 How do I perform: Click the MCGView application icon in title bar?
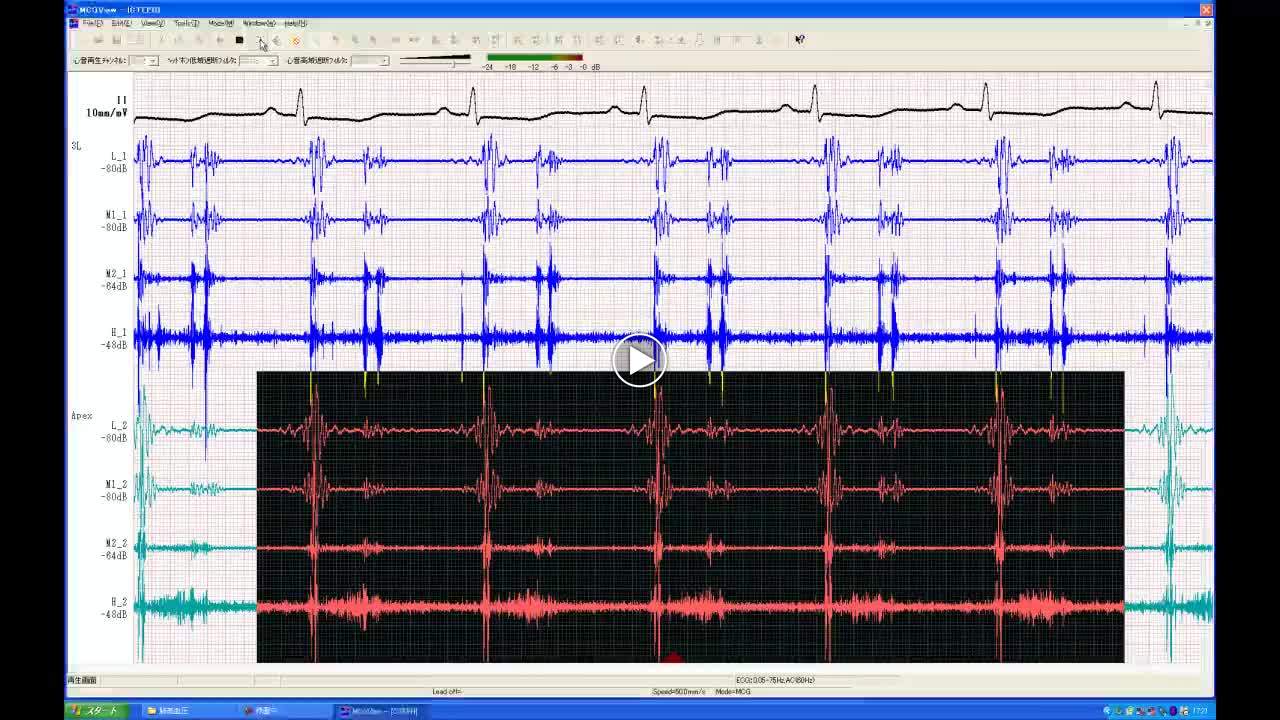point(72,9)
